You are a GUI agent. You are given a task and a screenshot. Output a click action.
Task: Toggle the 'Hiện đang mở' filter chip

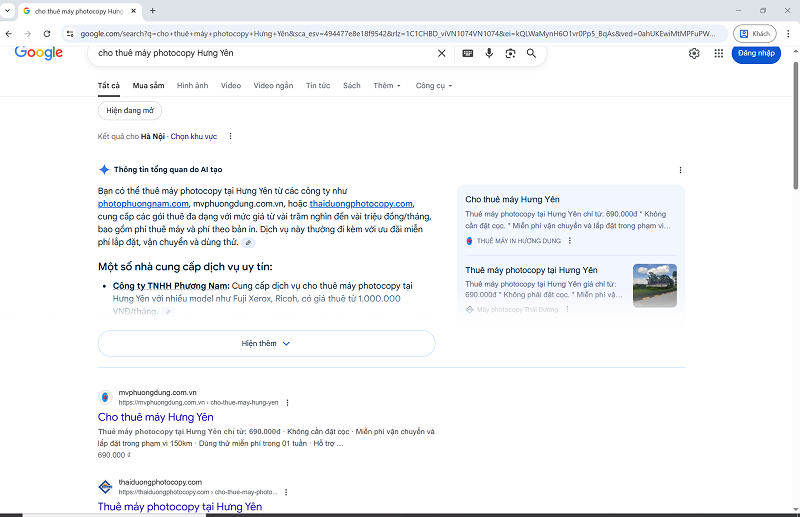pyautogui.click(x=130, y=110)
